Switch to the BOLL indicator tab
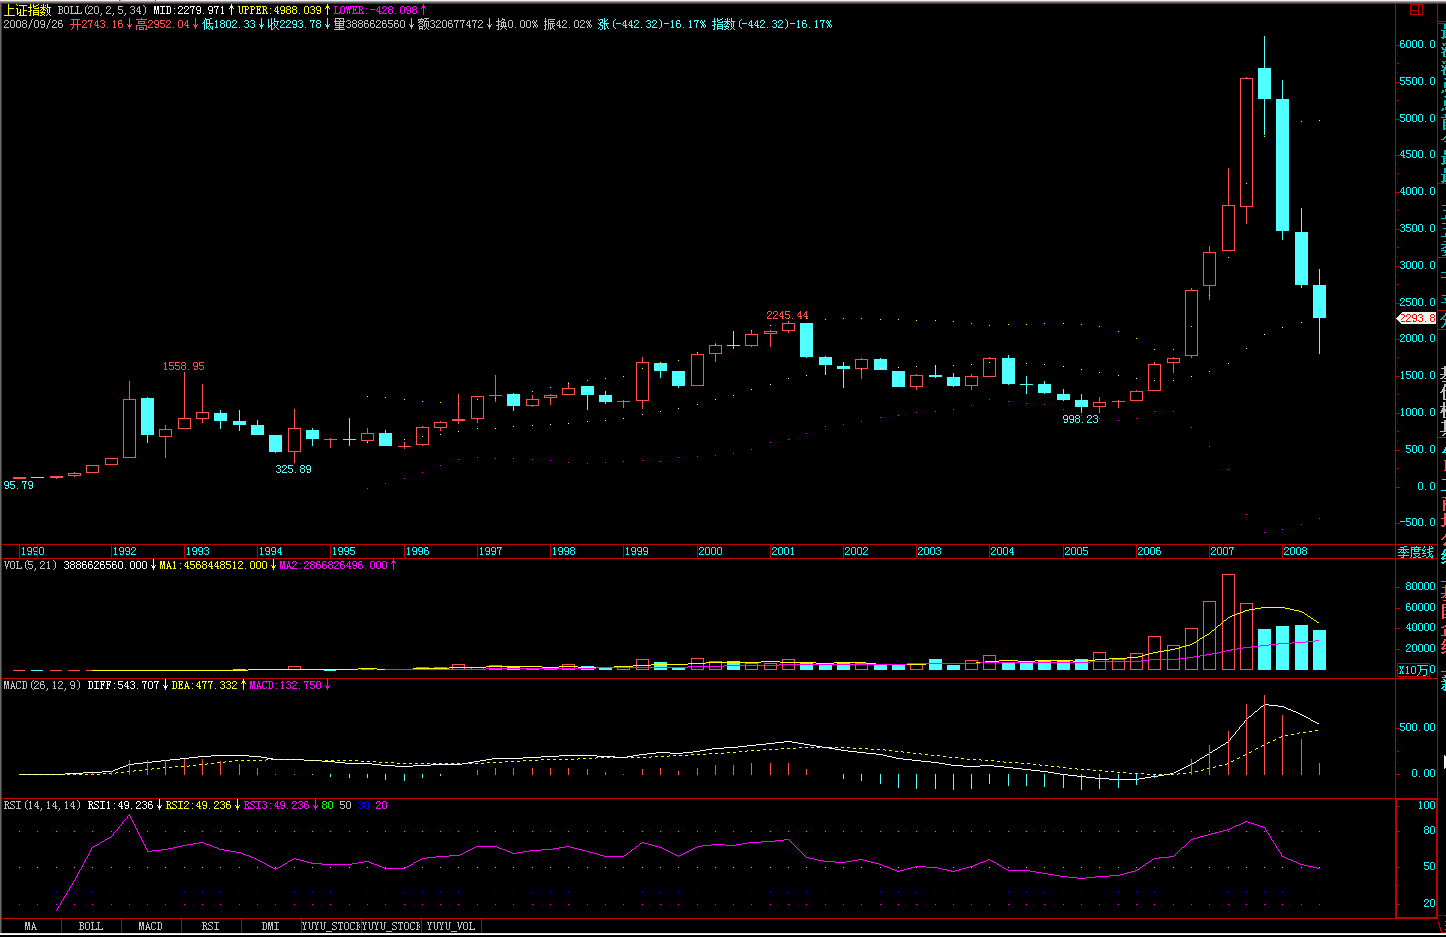This screenshot has height=937, width=1446. pos(91,926)
